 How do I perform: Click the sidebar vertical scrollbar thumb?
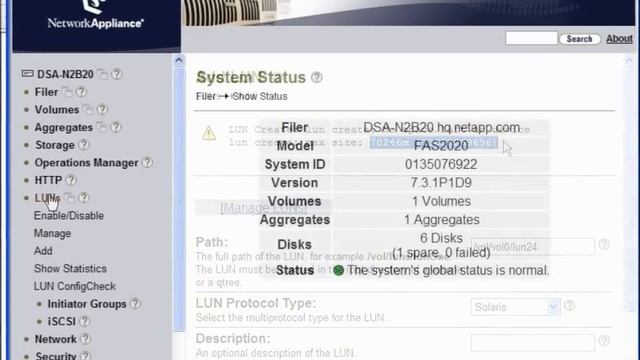tap(179, 199)
